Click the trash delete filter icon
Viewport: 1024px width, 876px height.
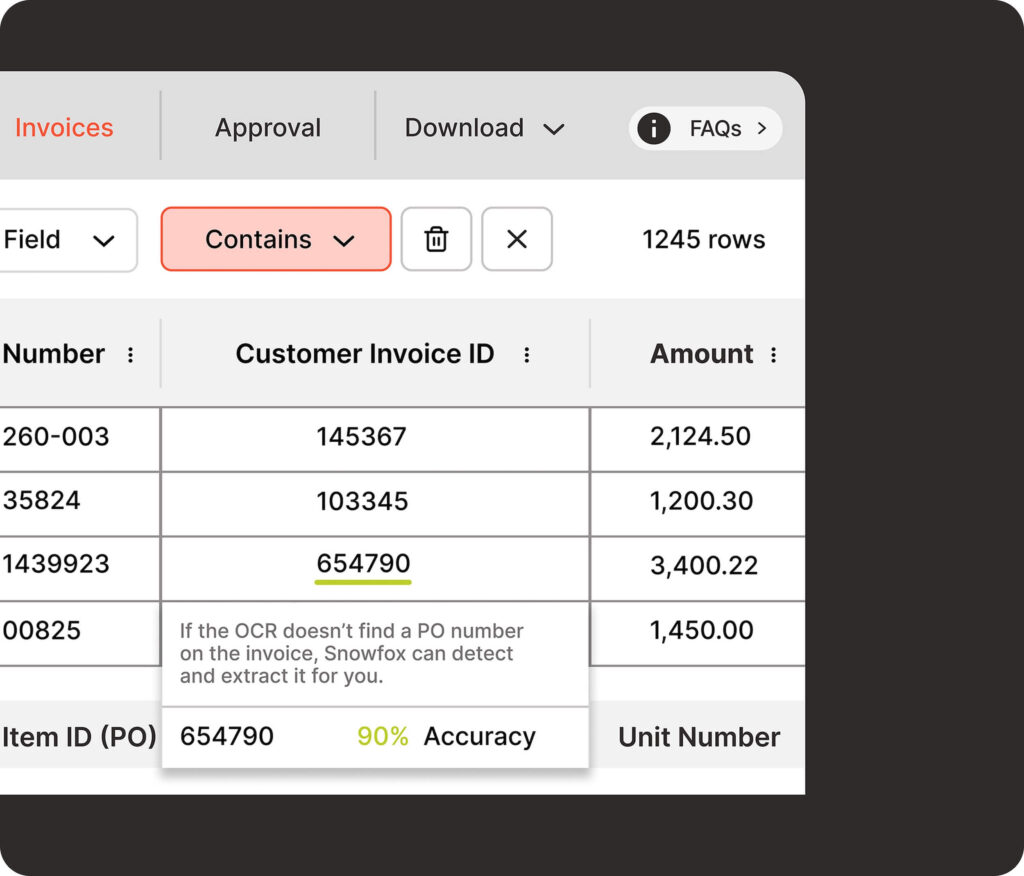pos(436,240)
